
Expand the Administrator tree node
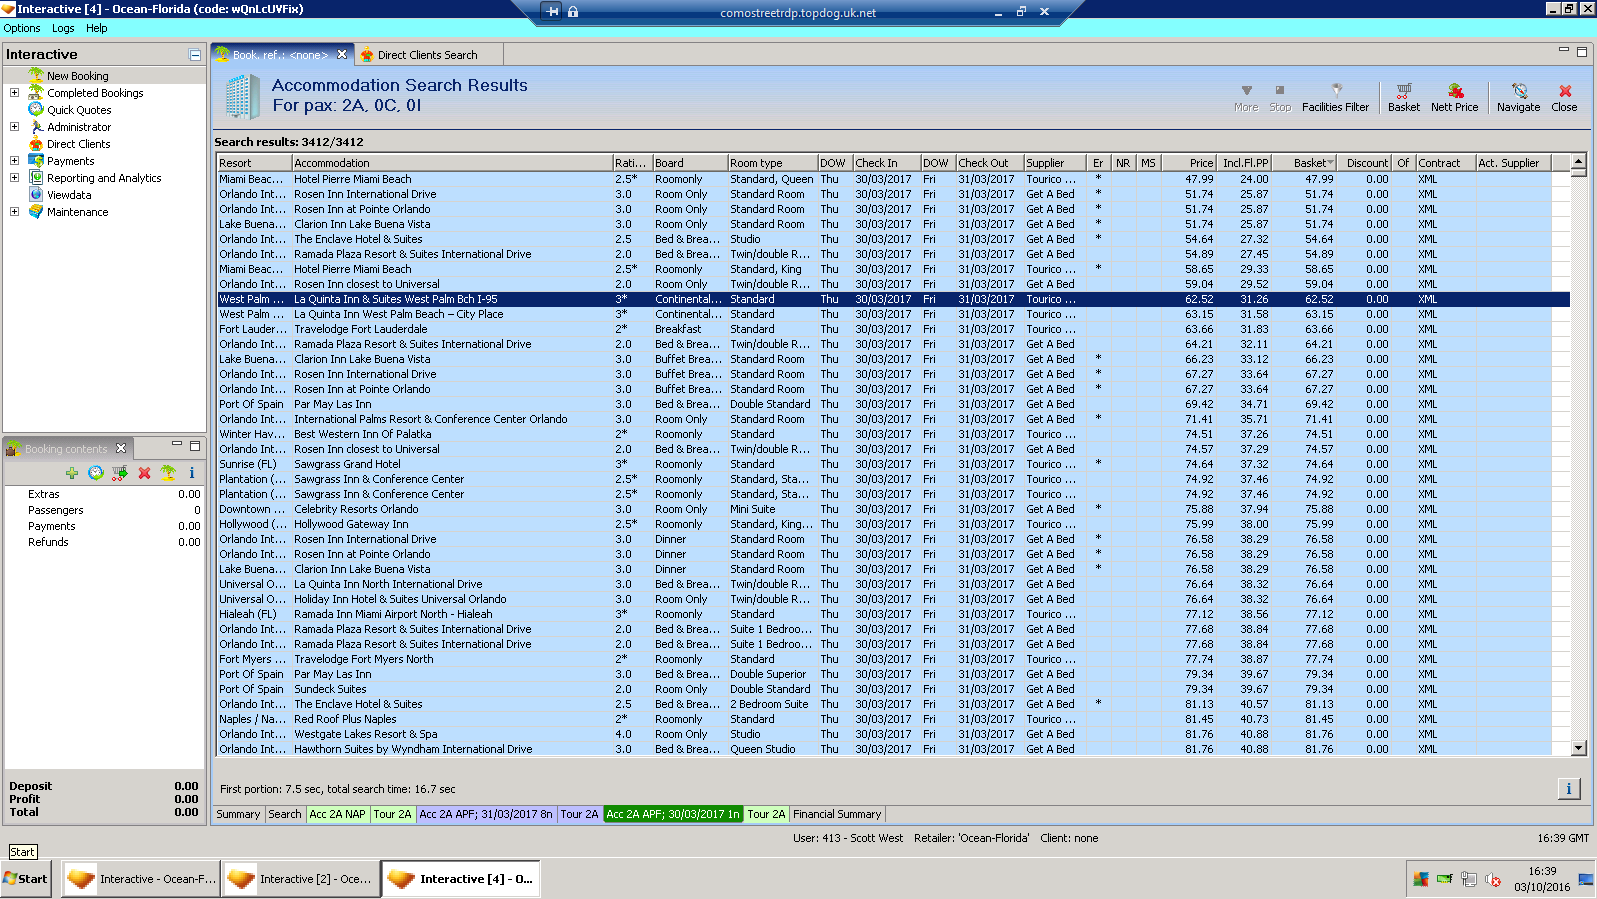(x=14, y=127)
